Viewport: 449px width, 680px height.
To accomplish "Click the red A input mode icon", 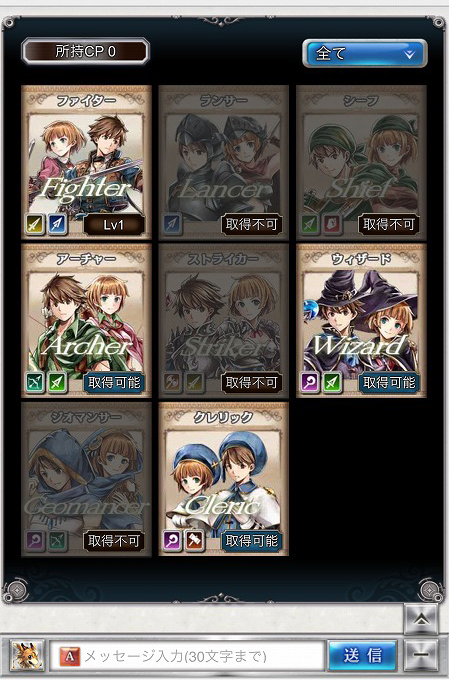I will coord(69,656).
